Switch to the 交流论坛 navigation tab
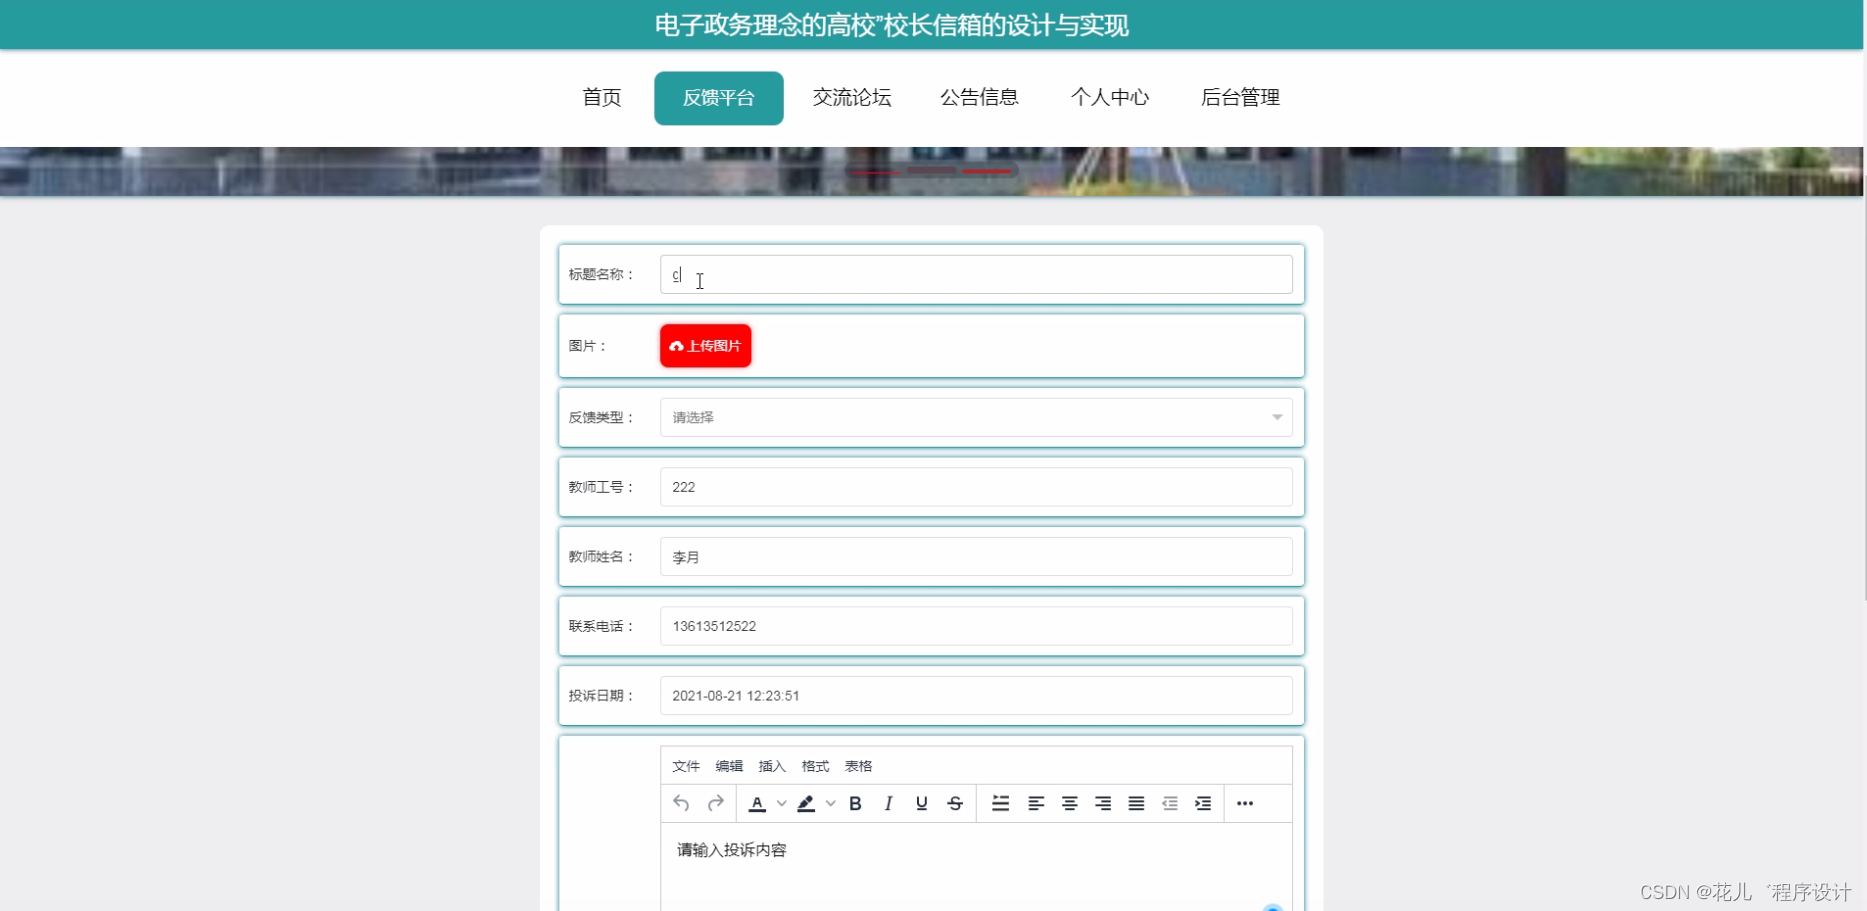1867x911 pixels. (851, 97)
